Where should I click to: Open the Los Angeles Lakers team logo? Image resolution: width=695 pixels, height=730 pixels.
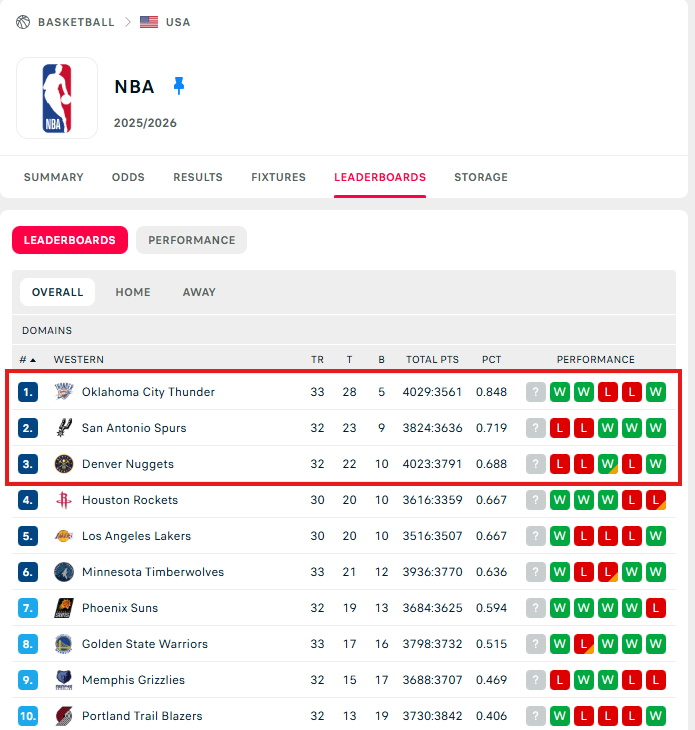[x=64, y=536]
